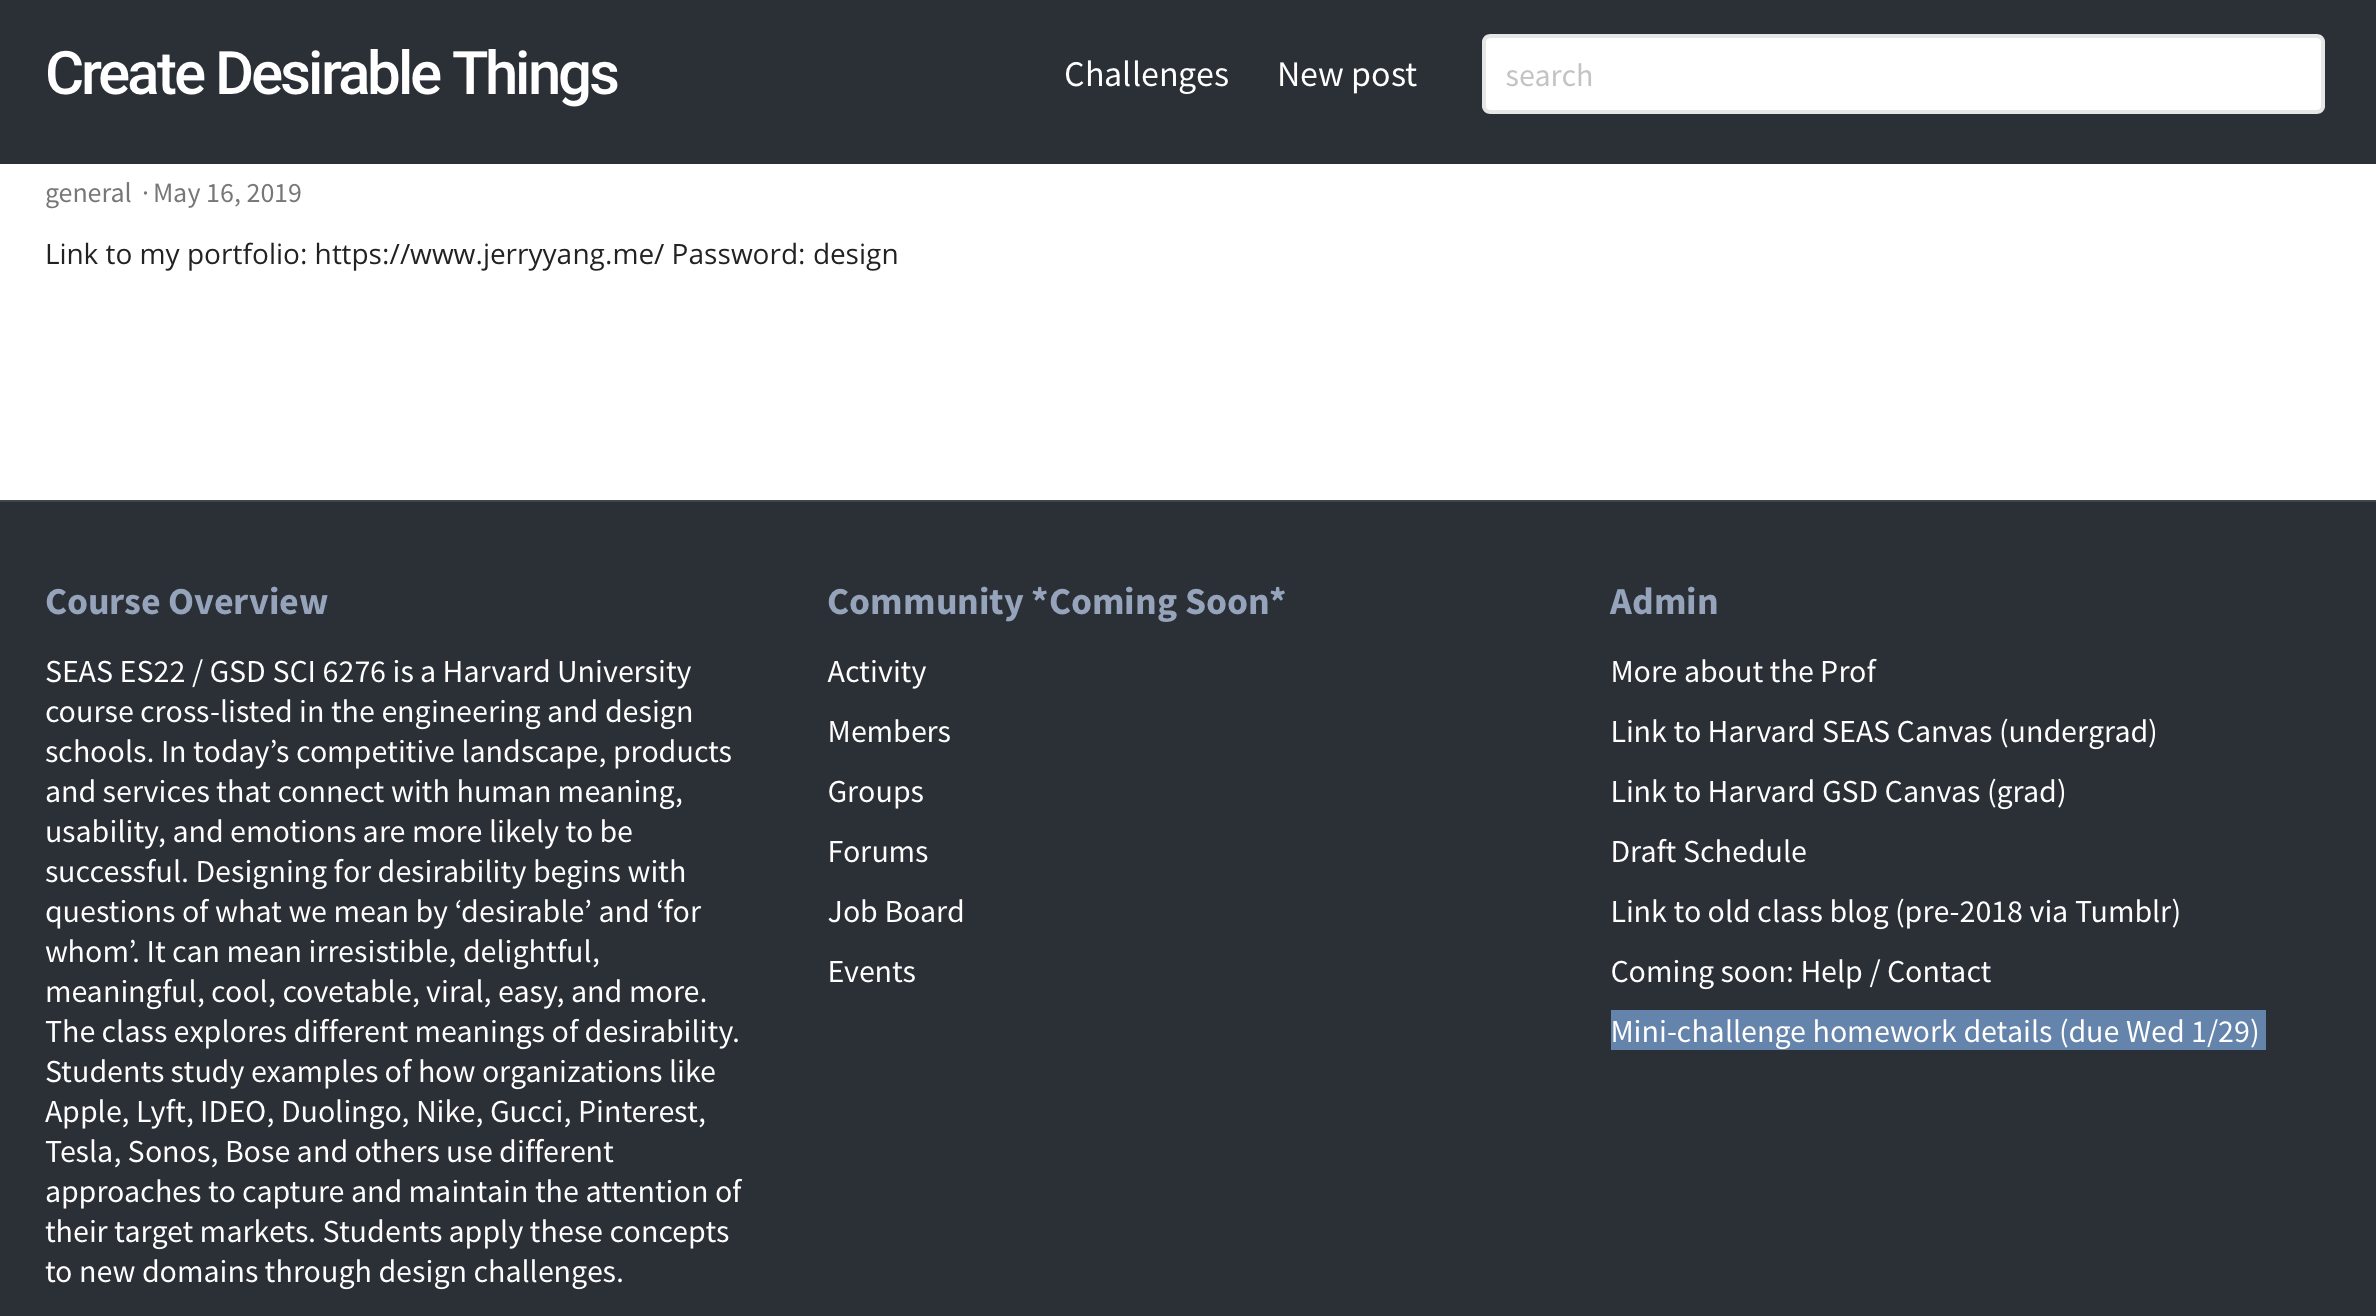Image resolution: width=2376 pixels, height=1316 pixels.
Task: Focus the search input field
Action: [x=1902, y=75]
